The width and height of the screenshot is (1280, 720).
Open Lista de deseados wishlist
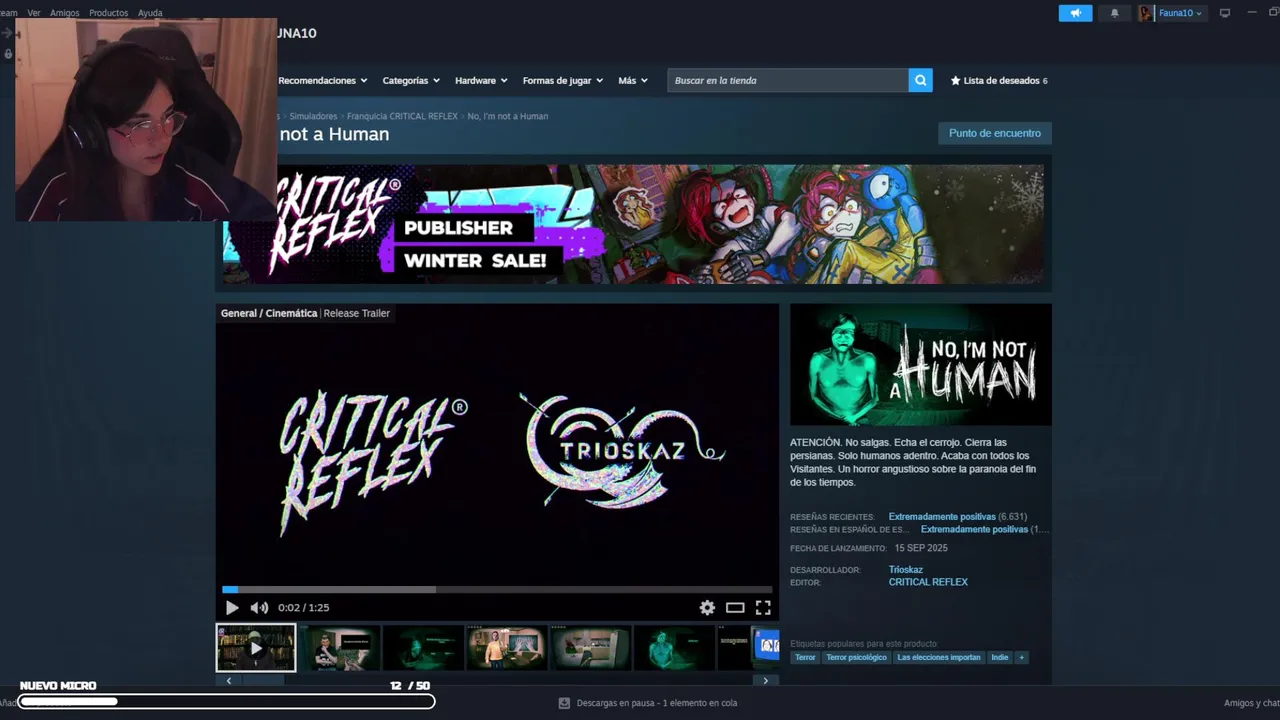[x=999, y=80]
